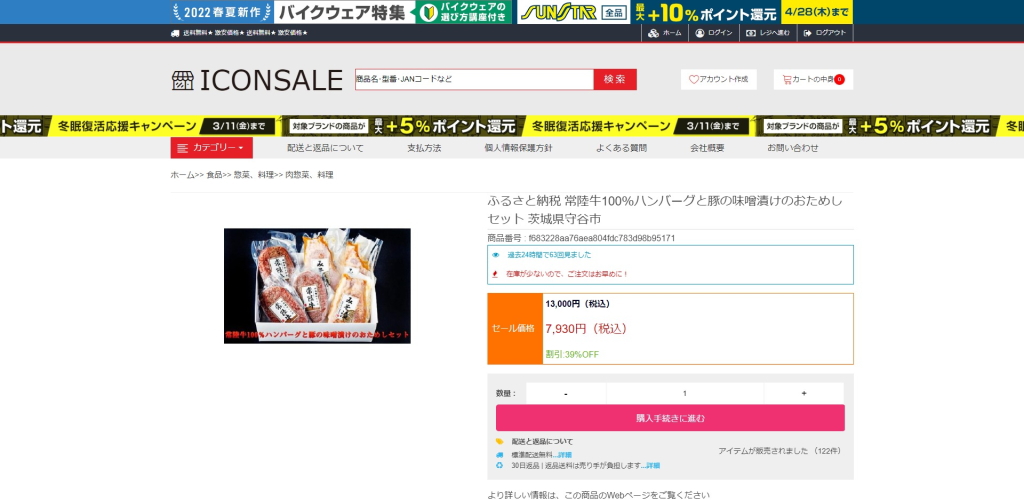
Task: Click the ログアウト exit icon
Action: (808, 33)
